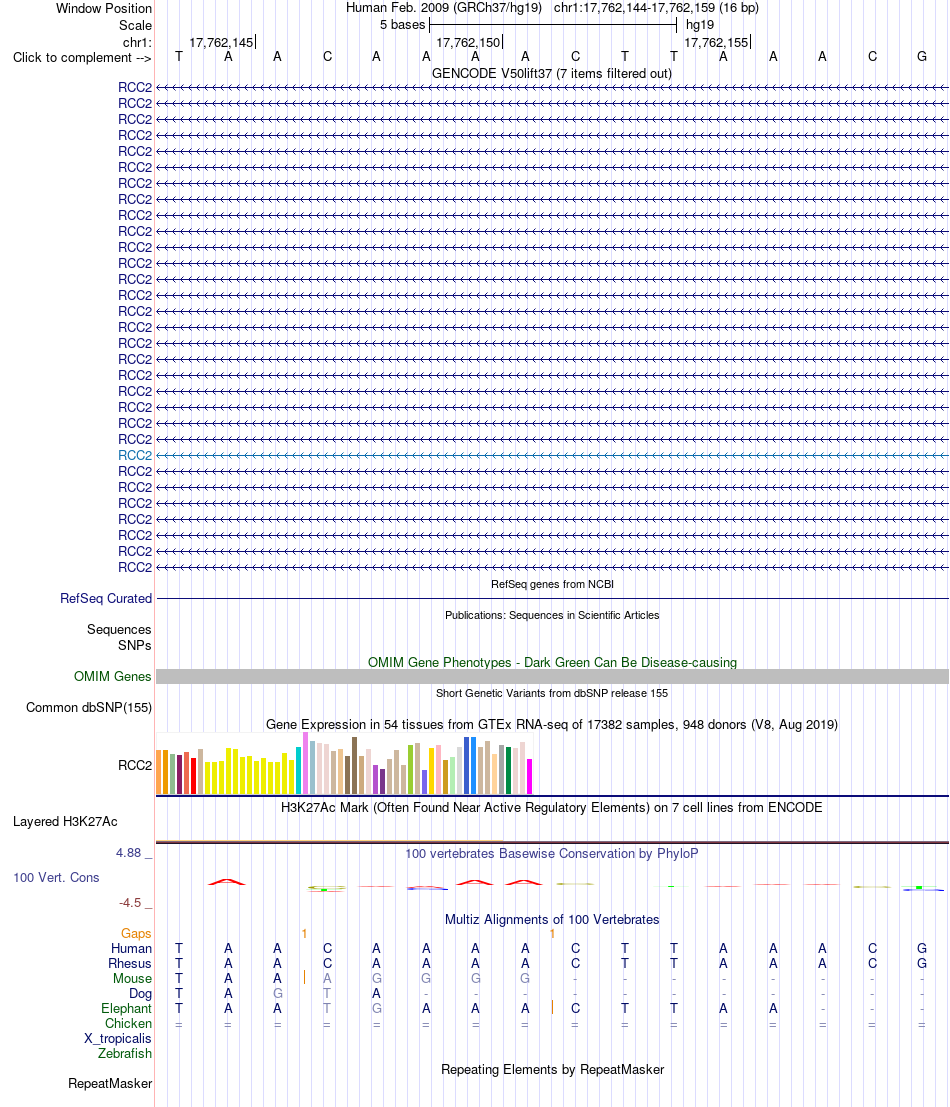Open 'RefSeq genes from NCBI' track title

(552, 584)
